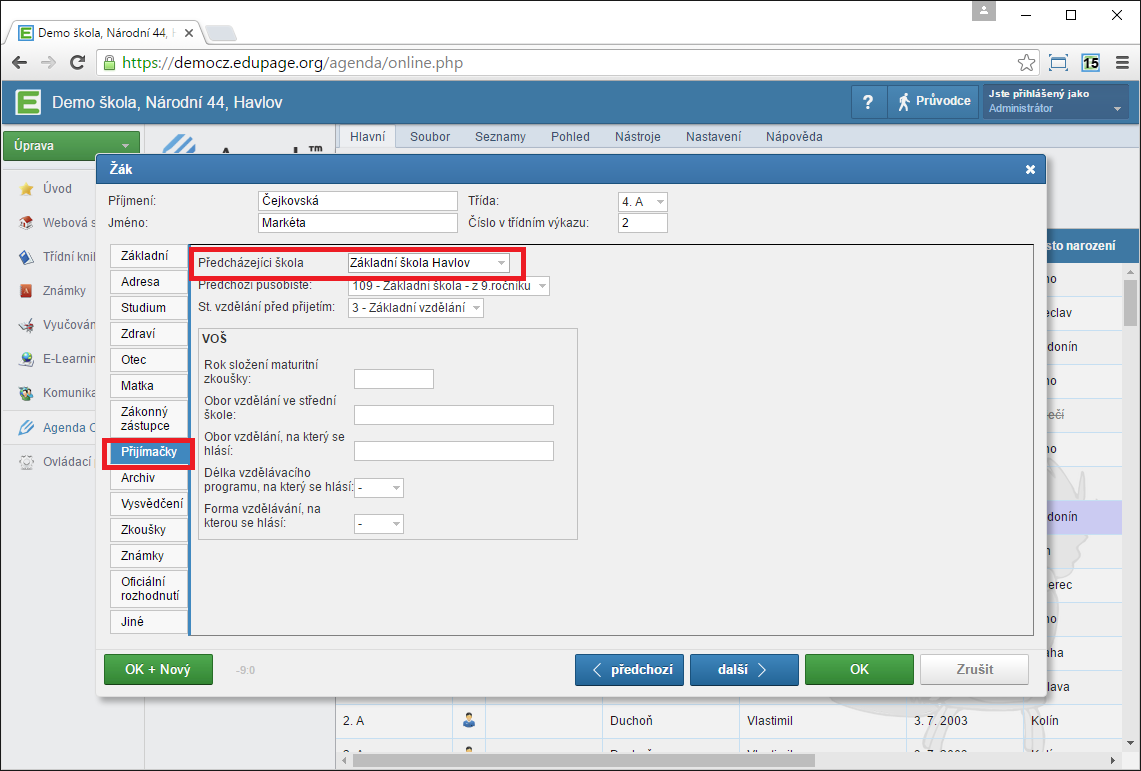Click the Průvodce walking-person button
This screenshot has width=1141, height=771.
tap(932, 101)
